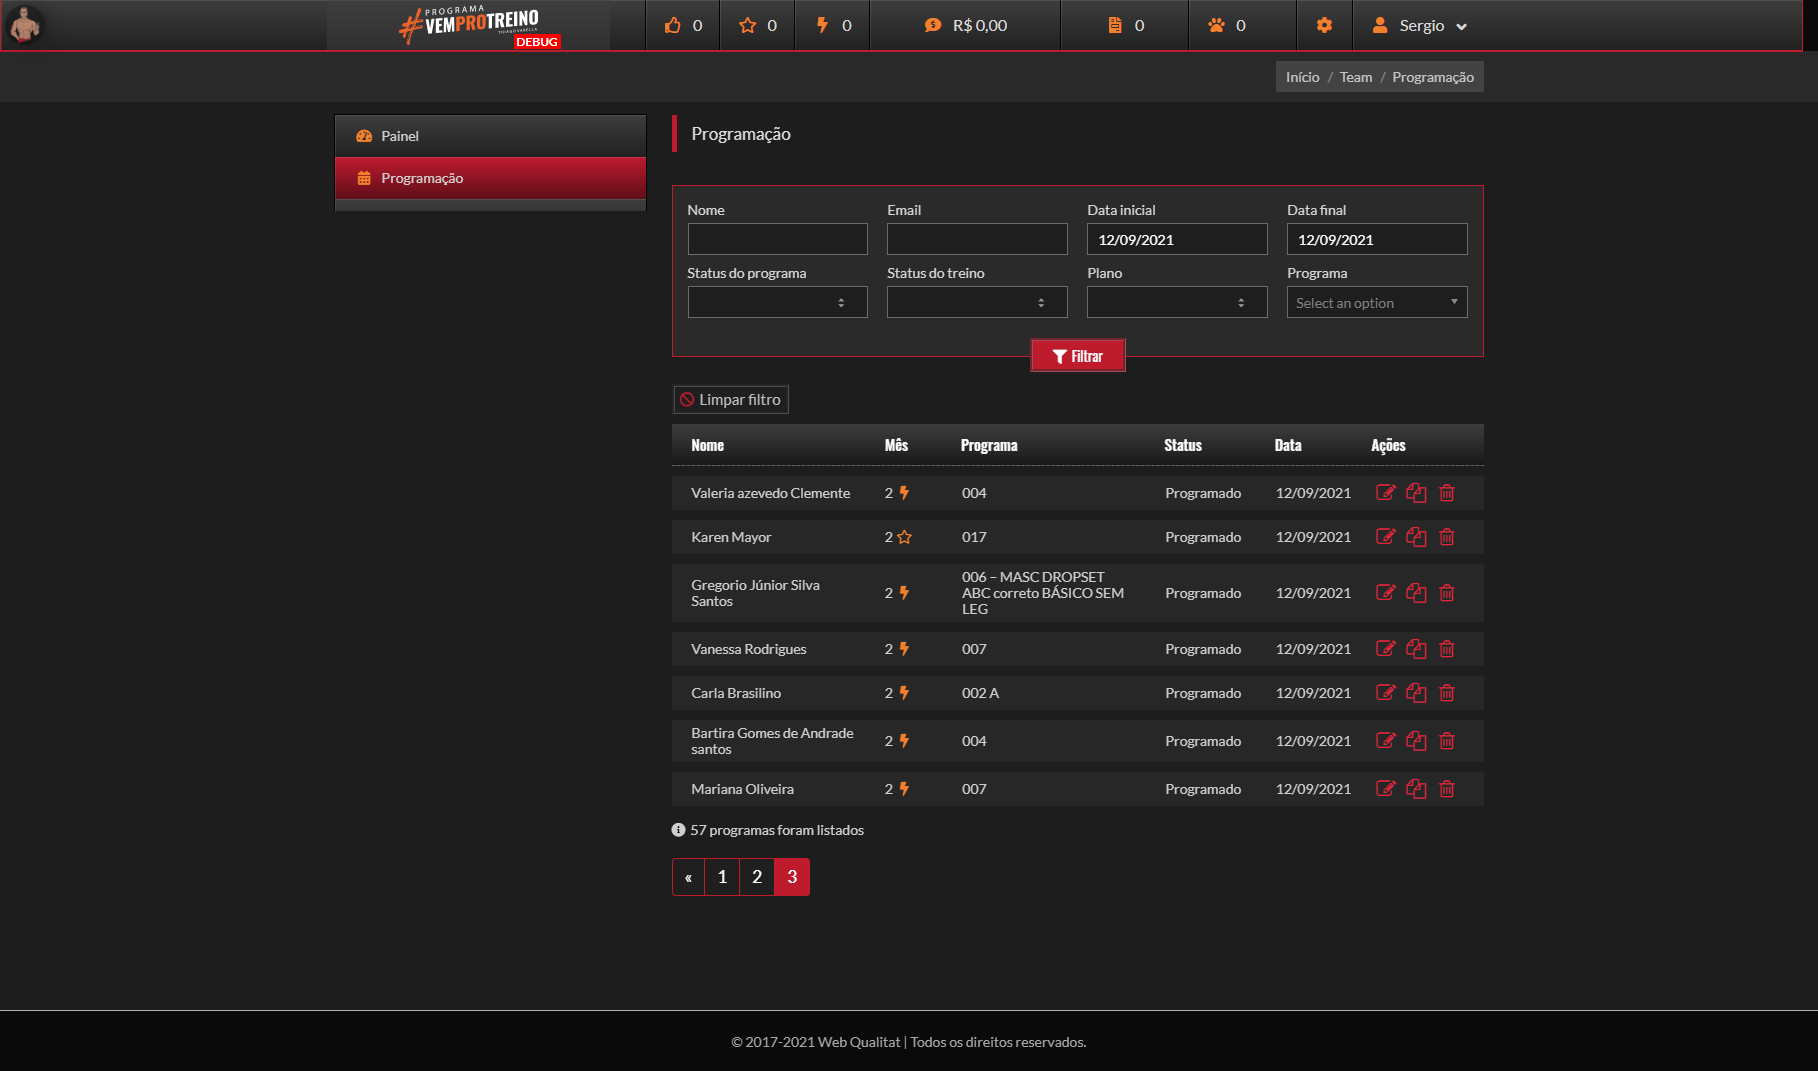1818x1071 pixels.
Task: Click the thumbs-up counter icon
Action: click(673, 25)
